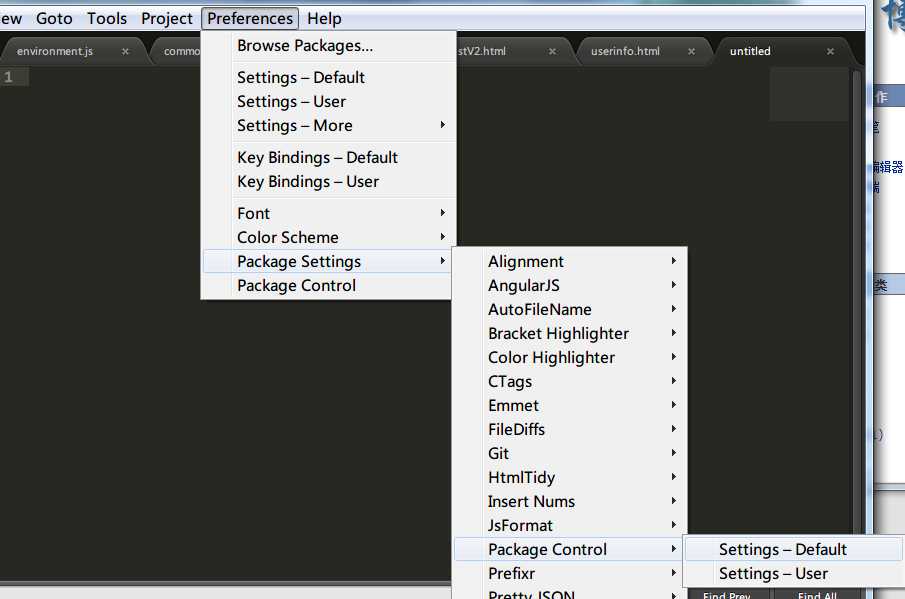Open Key Bindings – Default

(328, 158)
